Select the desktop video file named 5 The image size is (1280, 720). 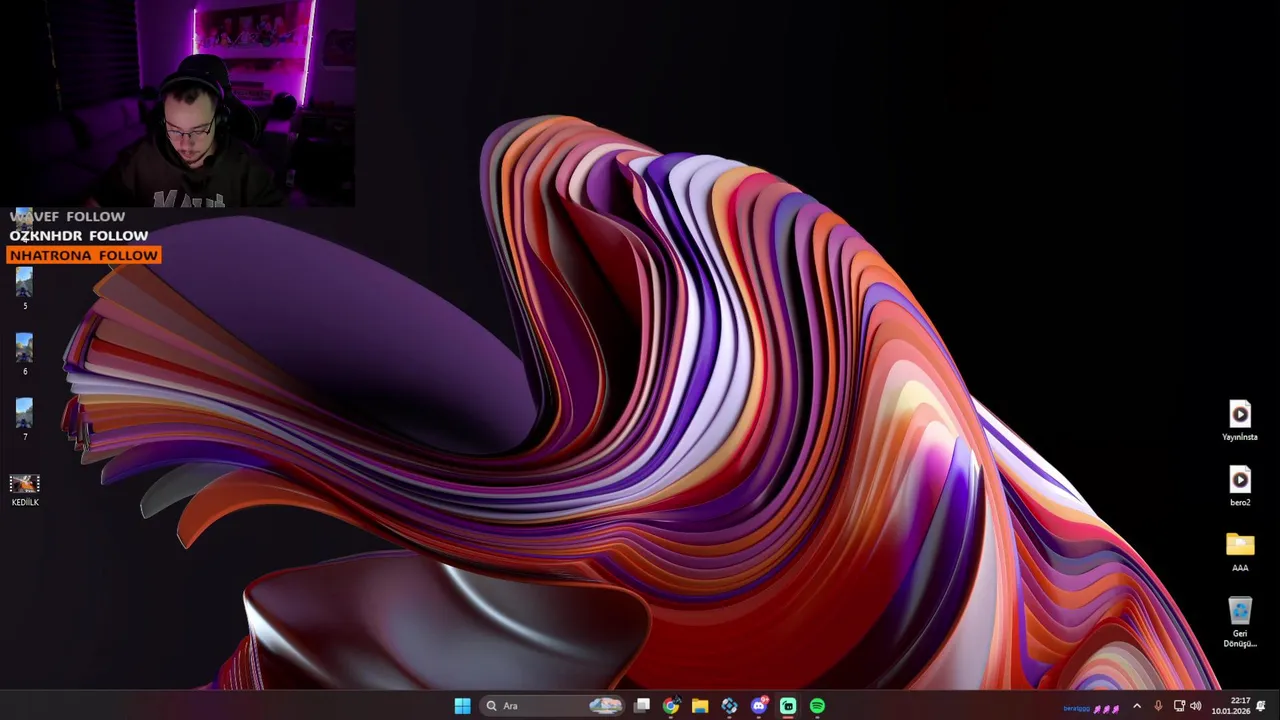24,289
